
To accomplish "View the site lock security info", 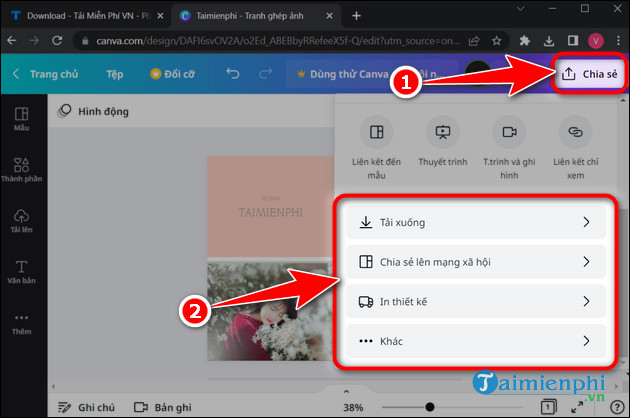I will tap(85, 41).
